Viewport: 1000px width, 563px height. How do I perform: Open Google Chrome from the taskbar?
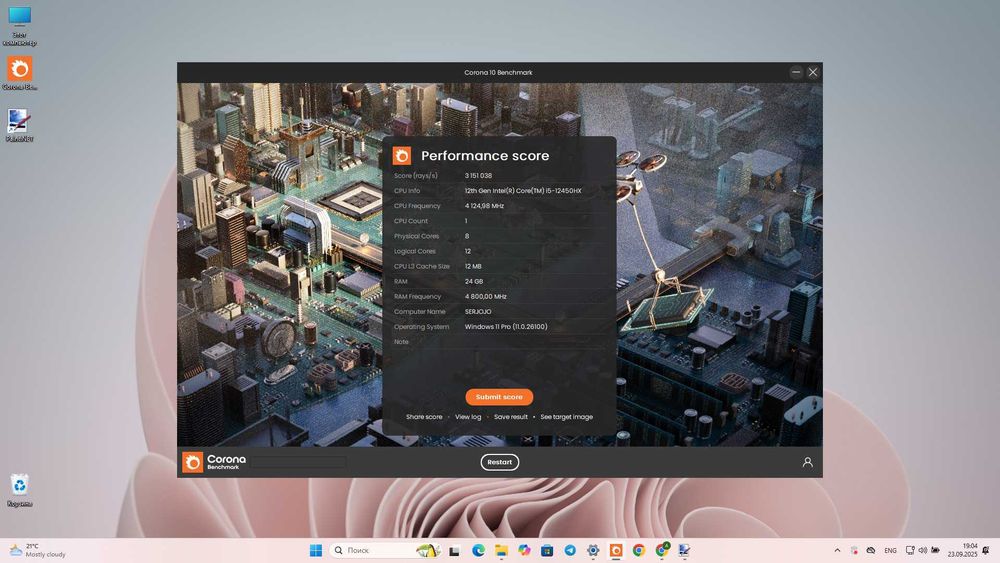(x=639, y=550)
